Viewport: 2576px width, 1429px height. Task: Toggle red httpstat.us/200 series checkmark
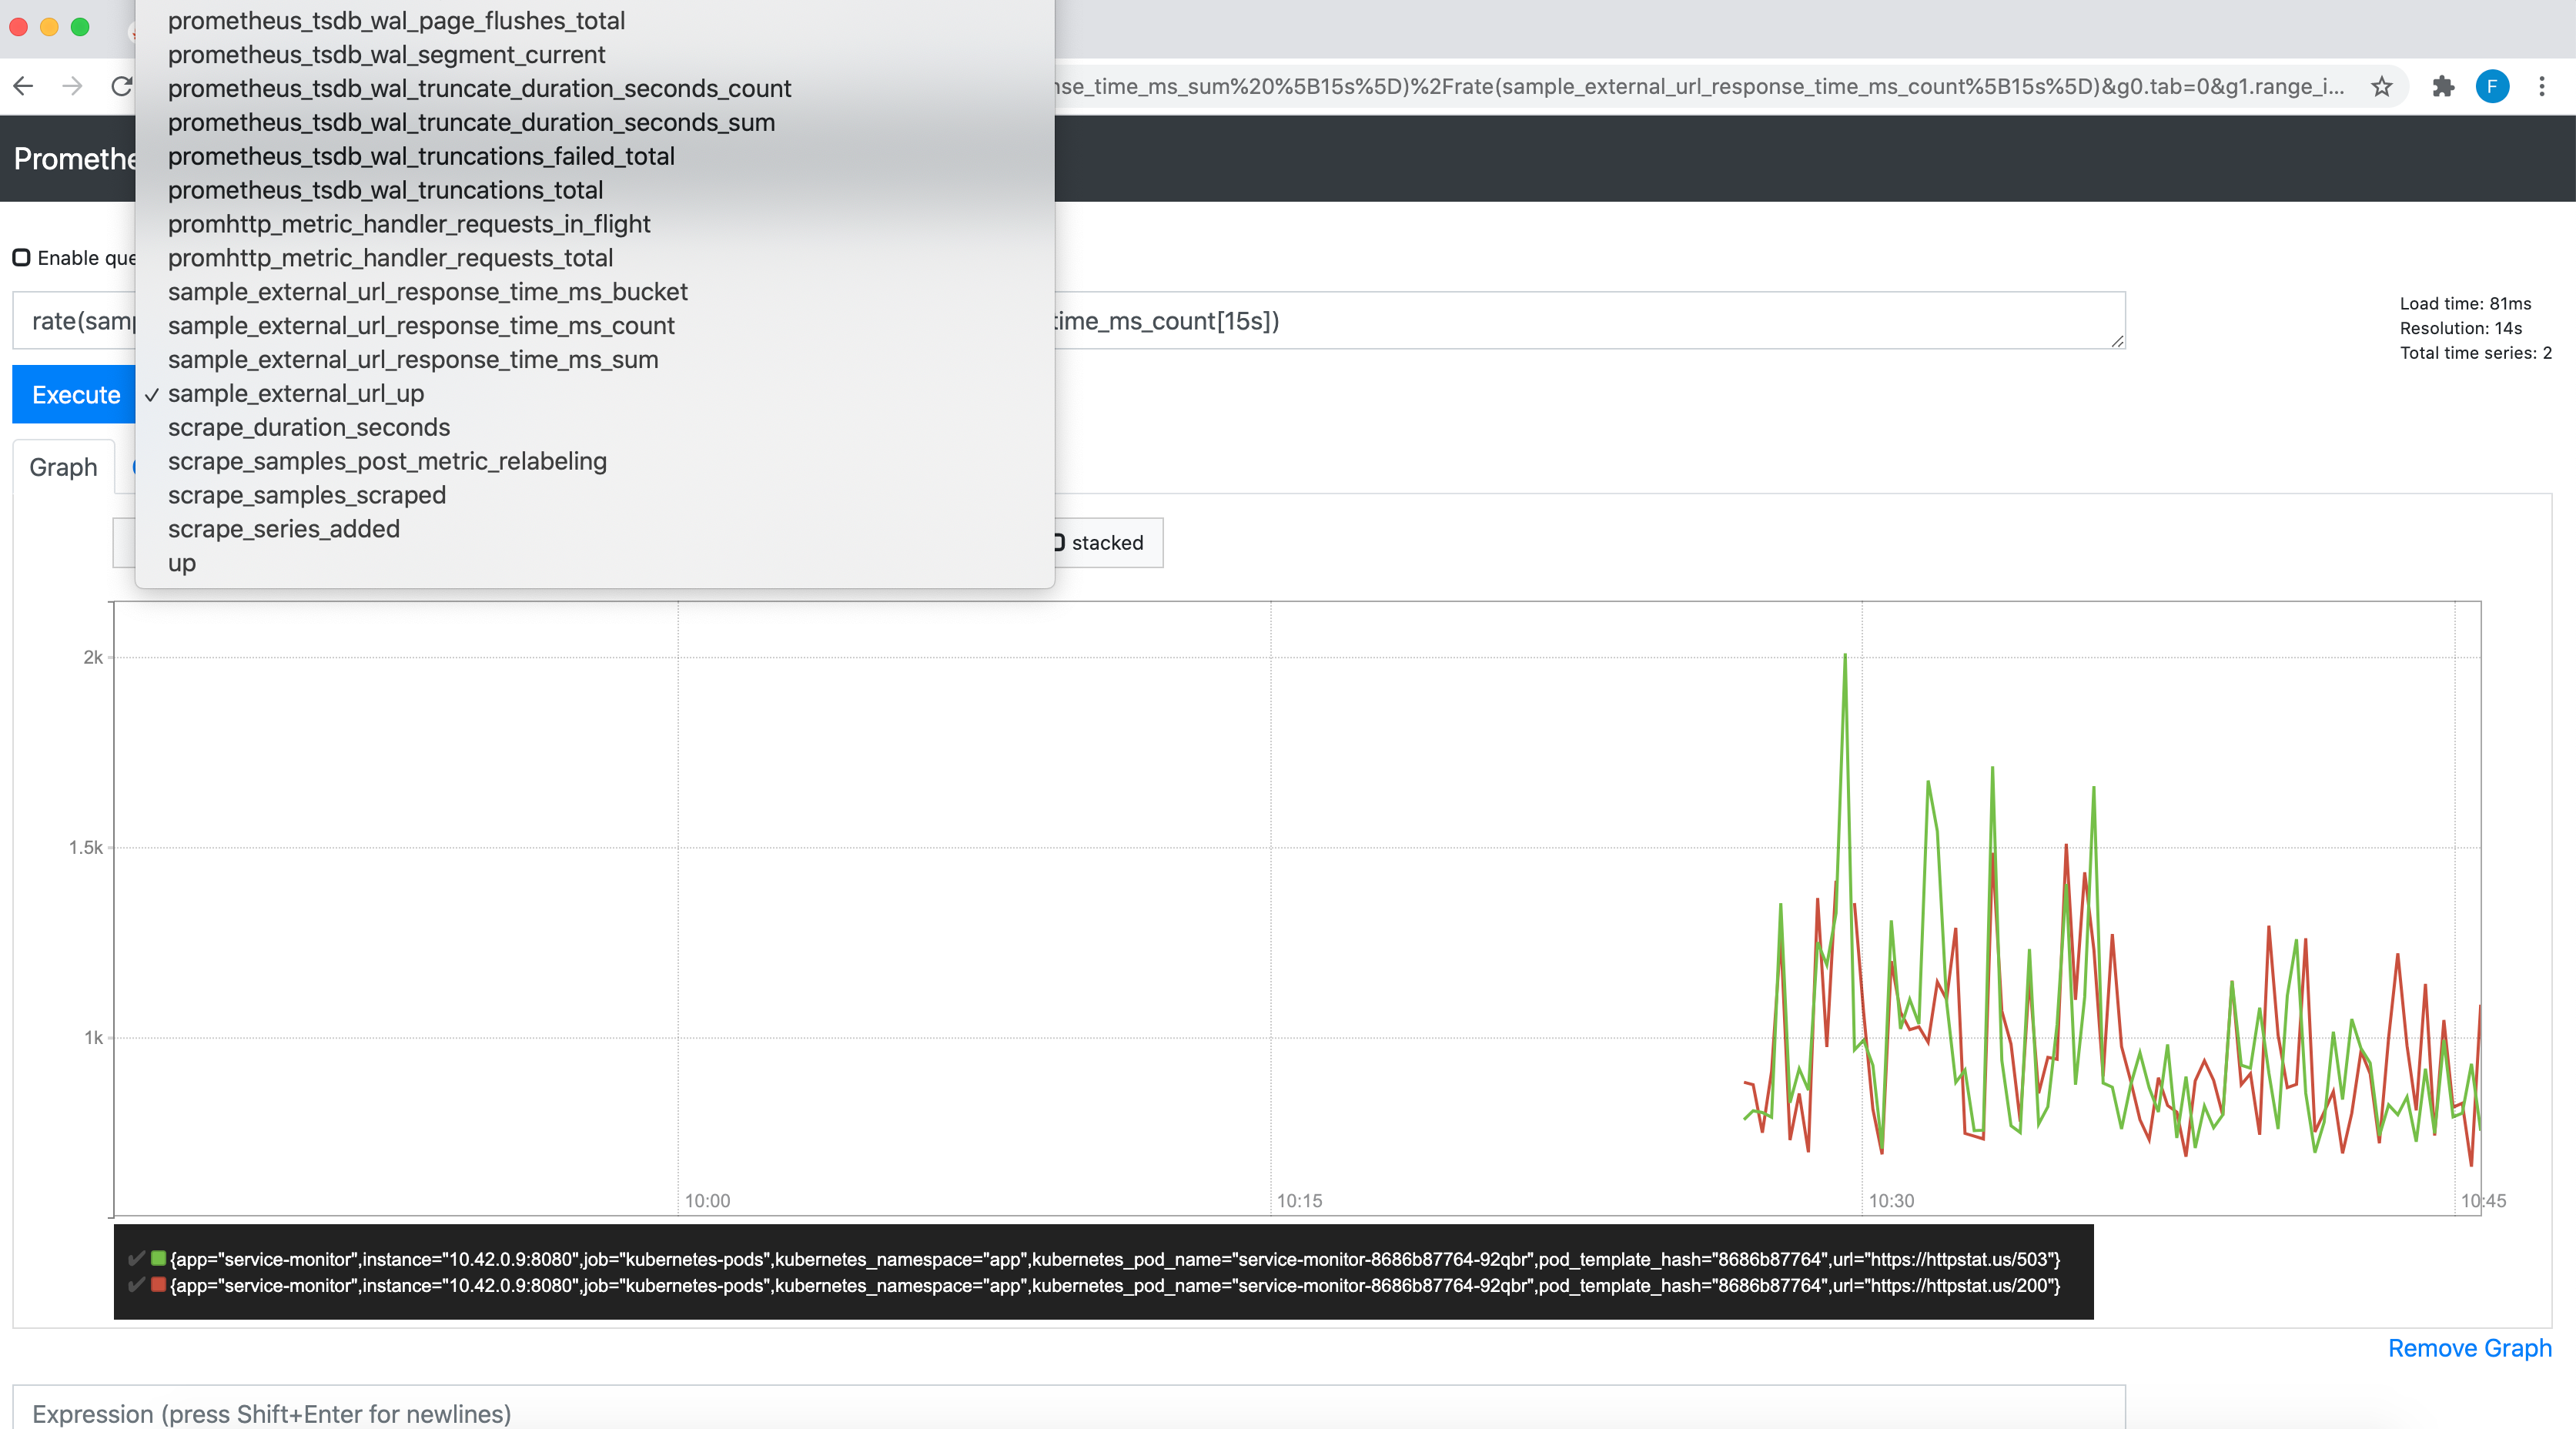tap(136, 1285)
